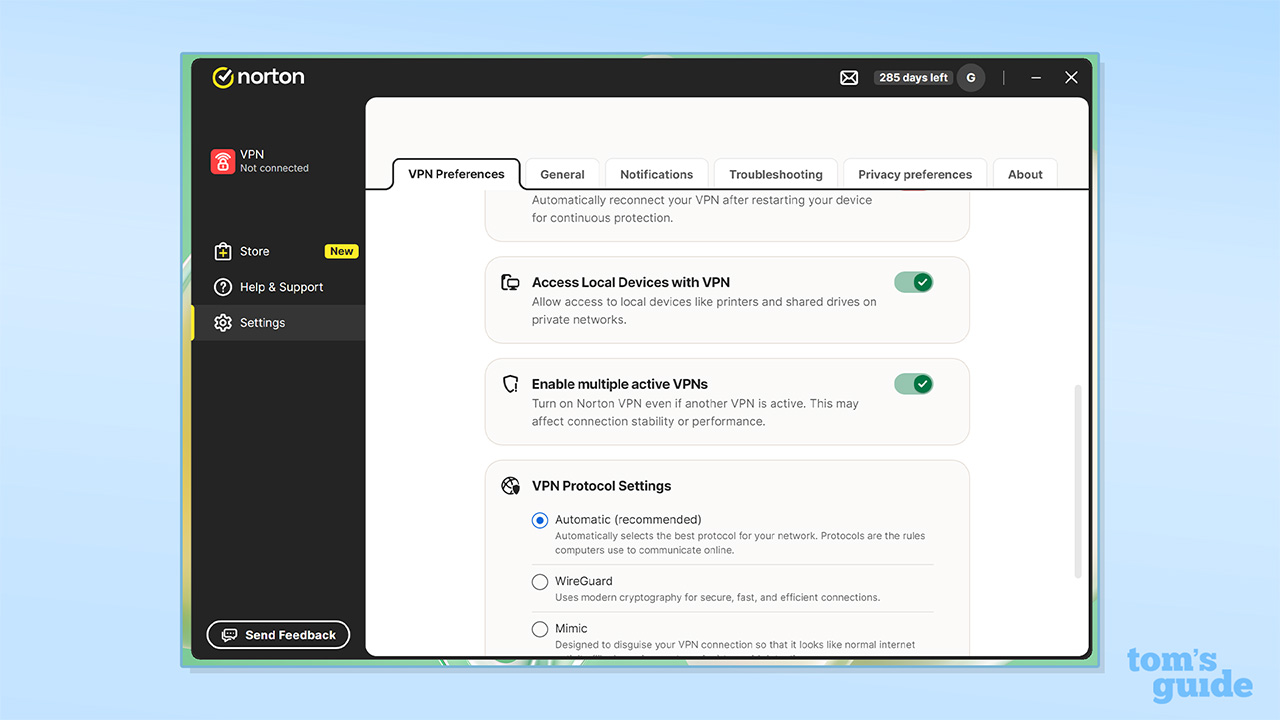Click the printer icon beside Access Local Devices

coord(510,282)
